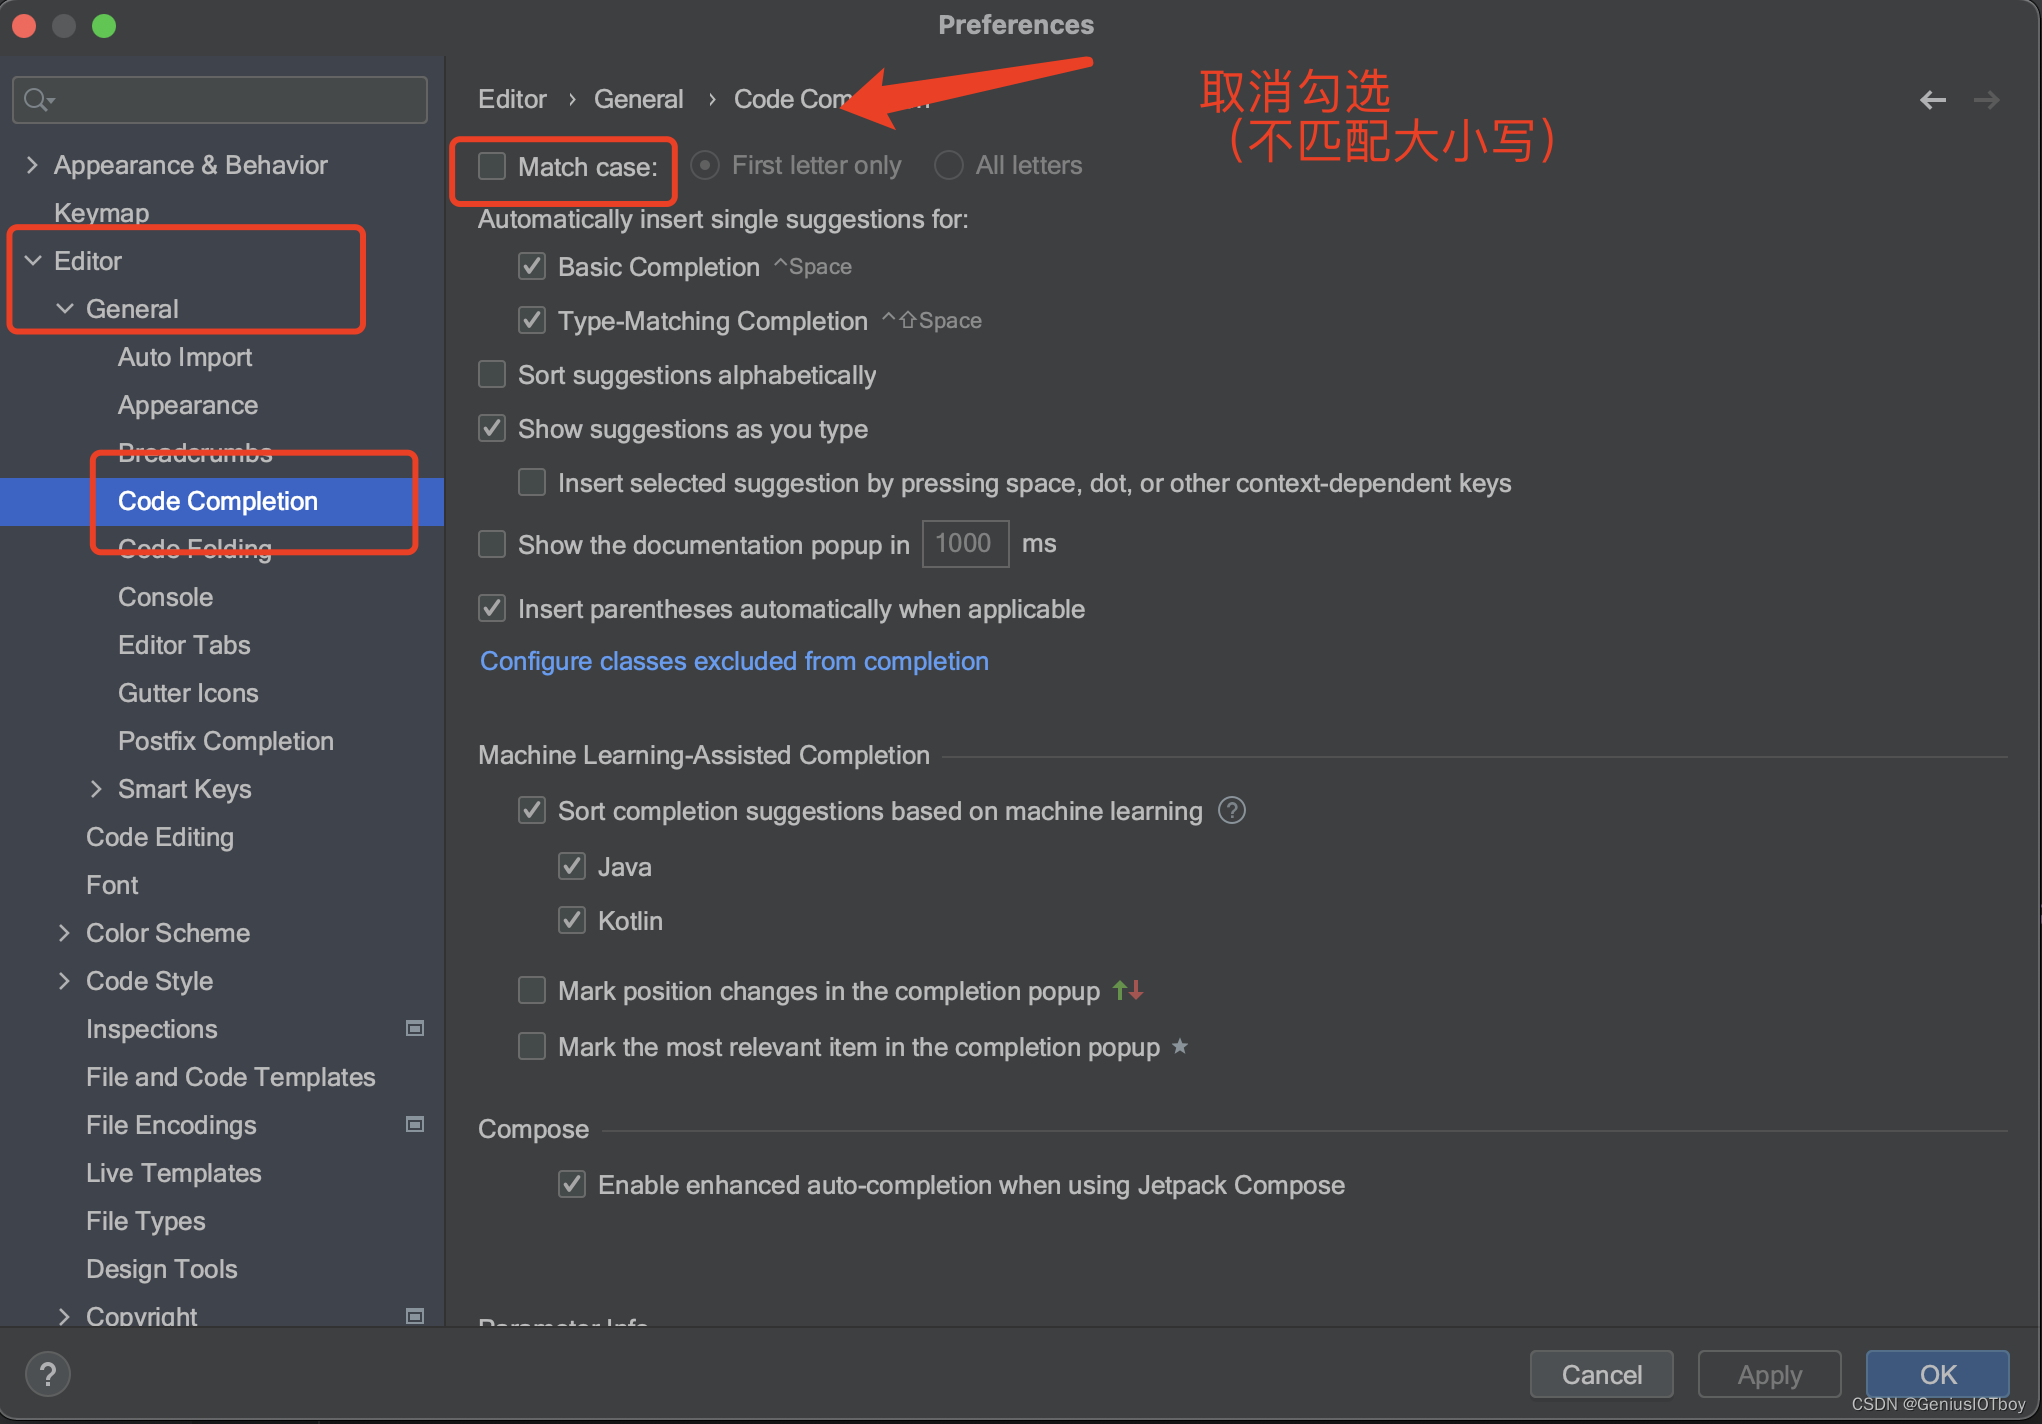The height and width of the screenshot is (1424, 2042).
Task: Select the First letter only radio button
Action: (x=703, y=166)
